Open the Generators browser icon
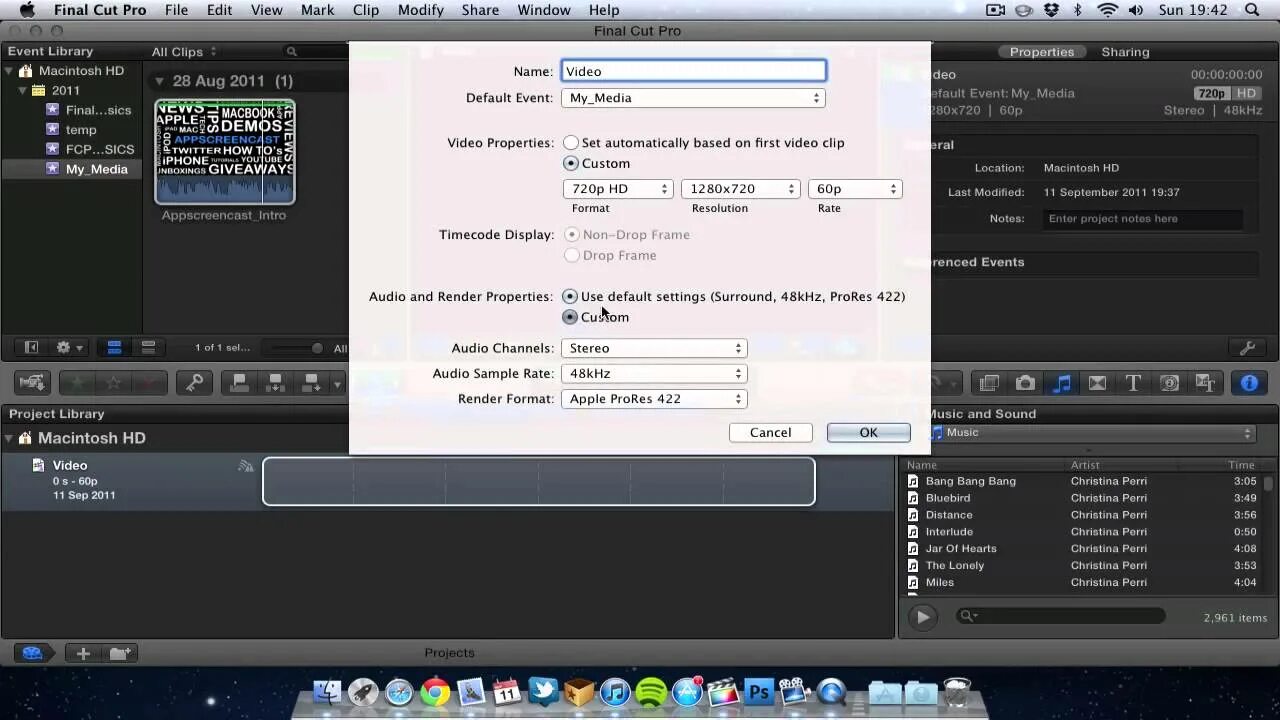Viewport: 1280px width, 720px height. point(1169,383)
